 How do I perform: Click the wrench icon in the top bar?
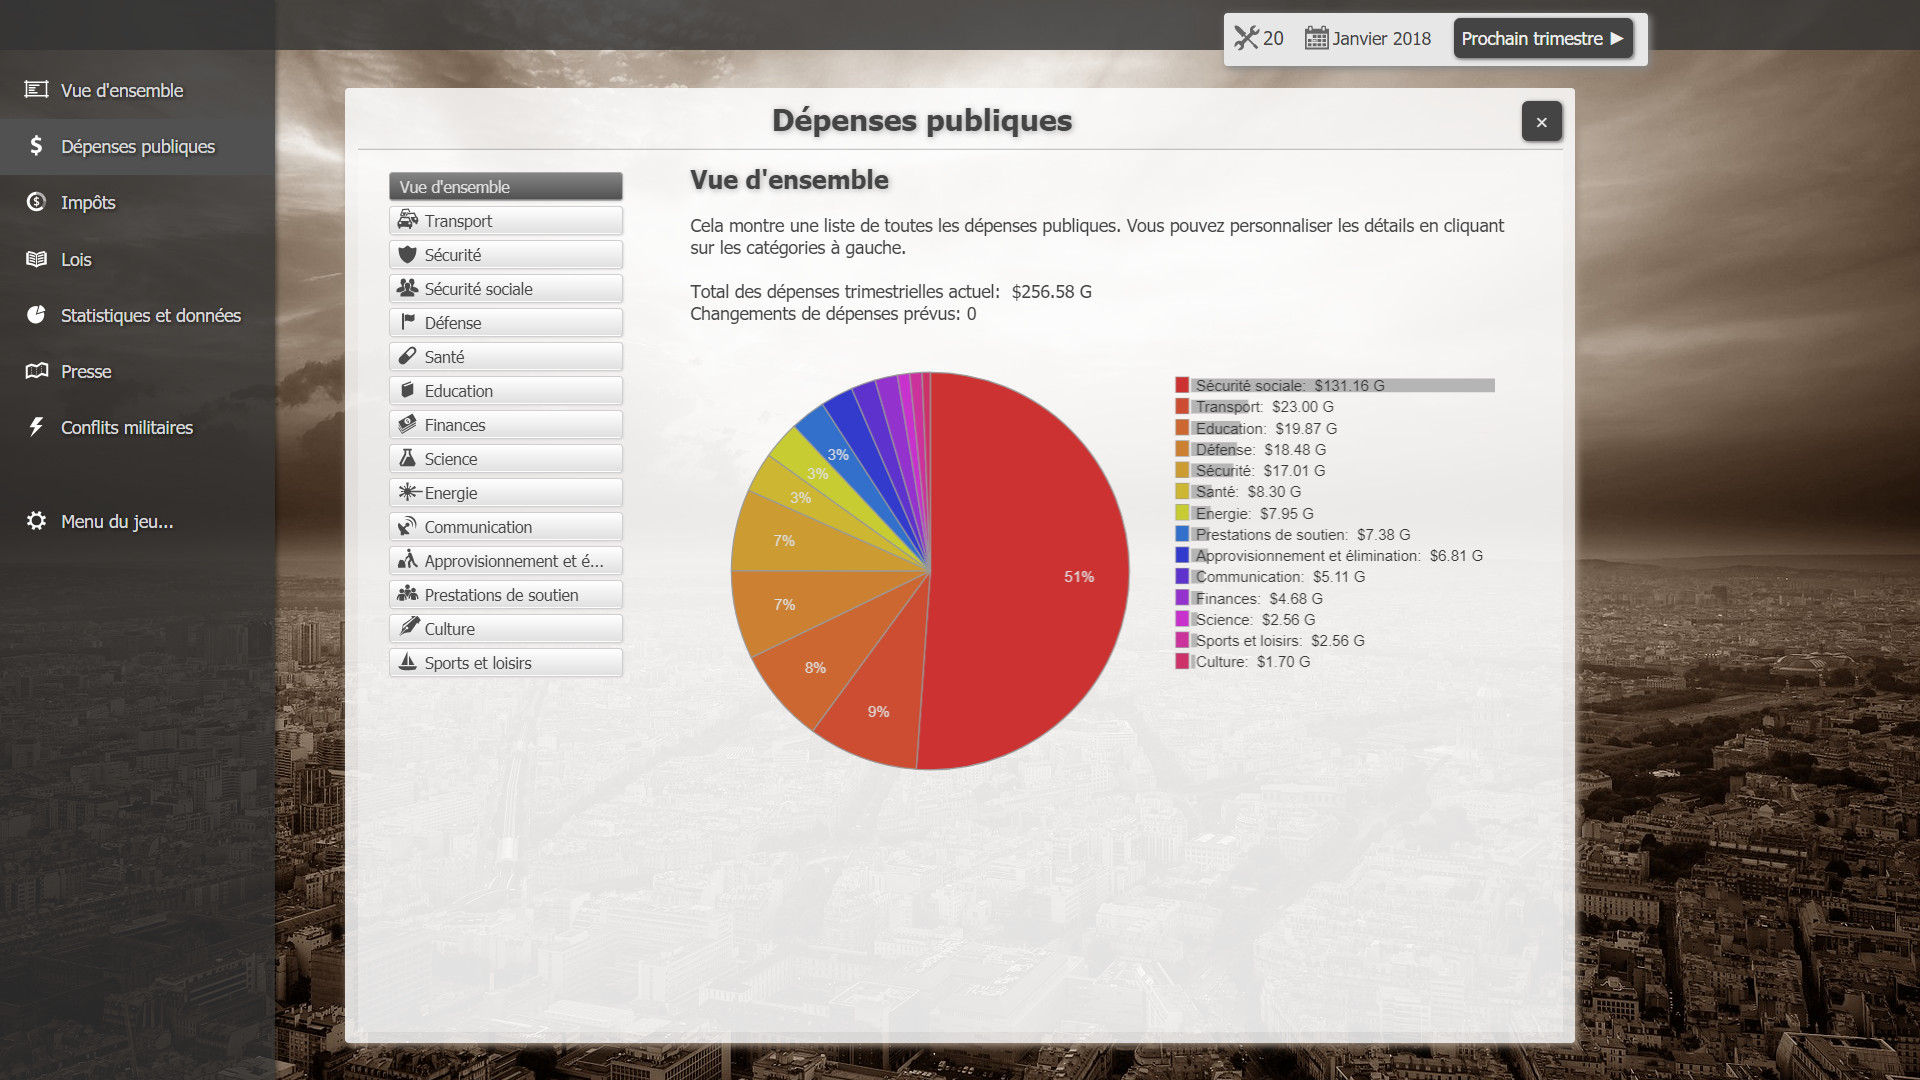(1246, 38)
